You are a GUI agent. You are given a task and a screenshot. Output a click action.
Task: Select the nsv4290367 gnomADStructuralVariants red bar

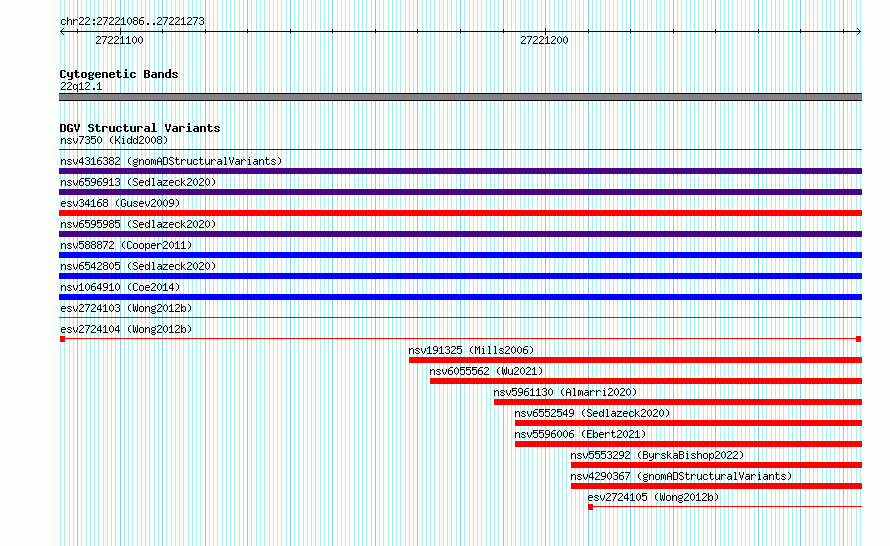(716, 486)
